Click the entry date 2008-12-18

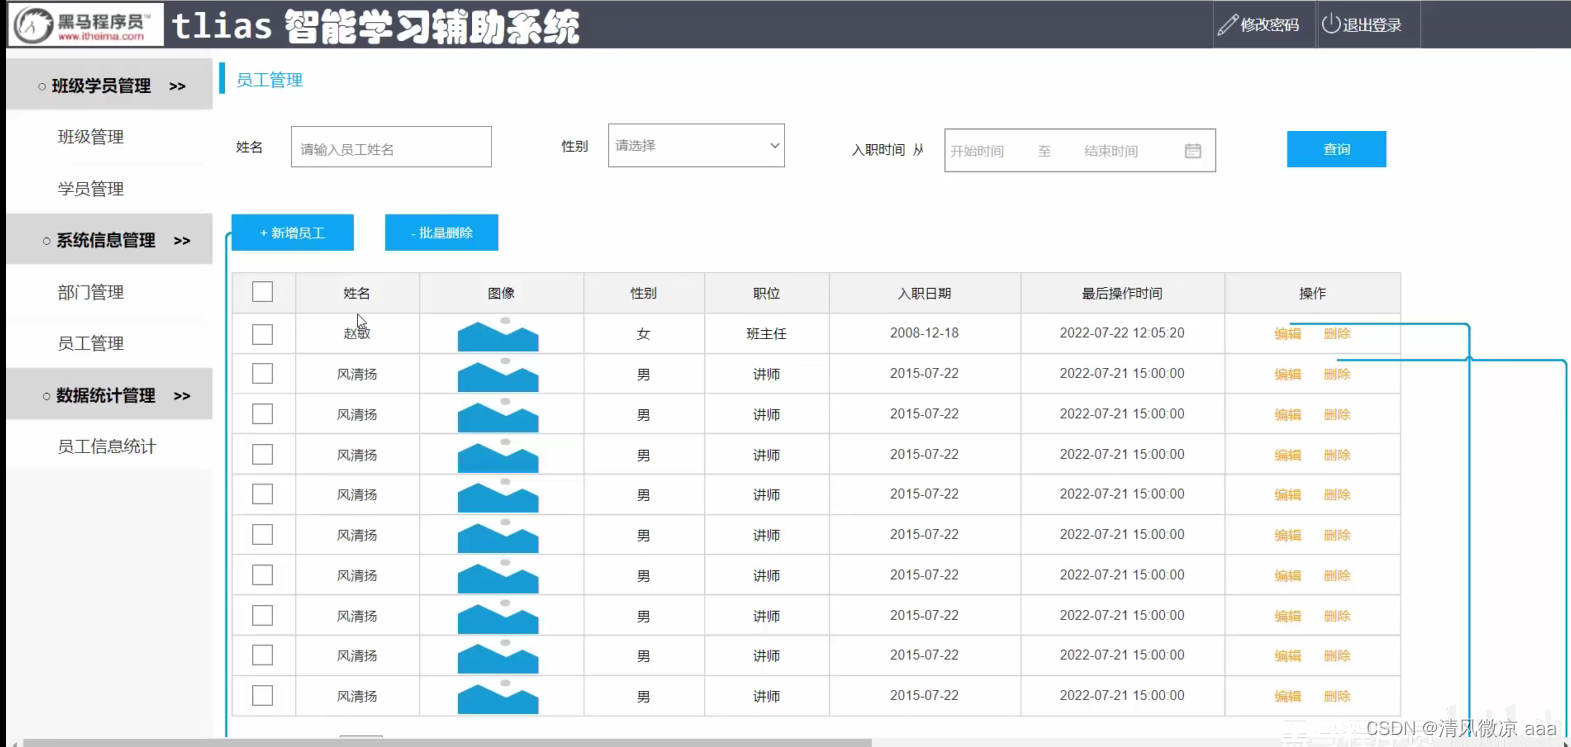(x=924, y=333)
